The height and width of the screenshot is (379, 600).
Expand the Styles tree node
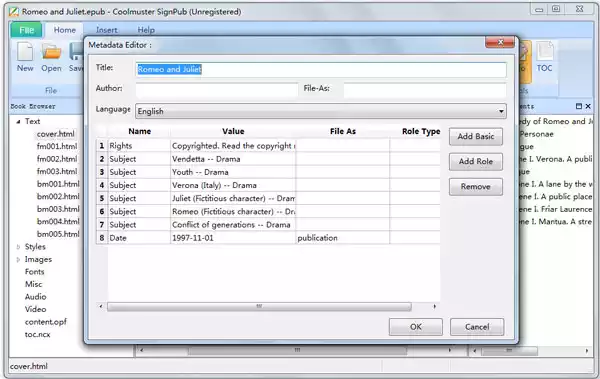[x=18, y=247]
